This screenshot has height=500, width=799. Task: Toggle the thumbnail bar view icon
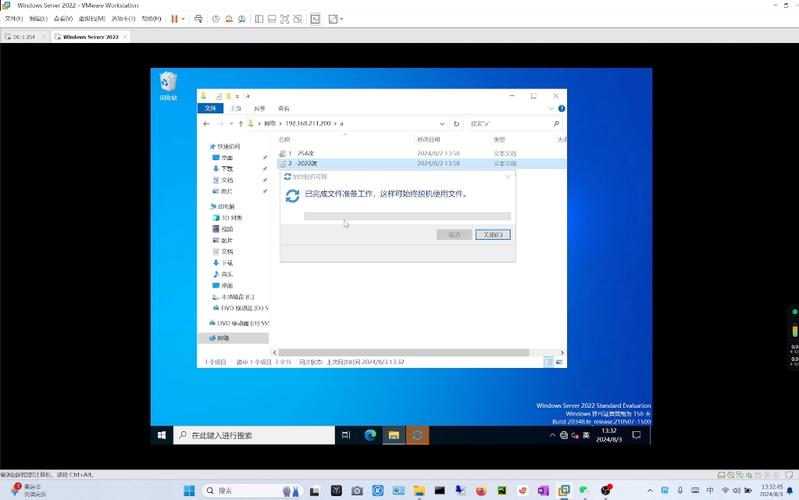click(272, 19)
